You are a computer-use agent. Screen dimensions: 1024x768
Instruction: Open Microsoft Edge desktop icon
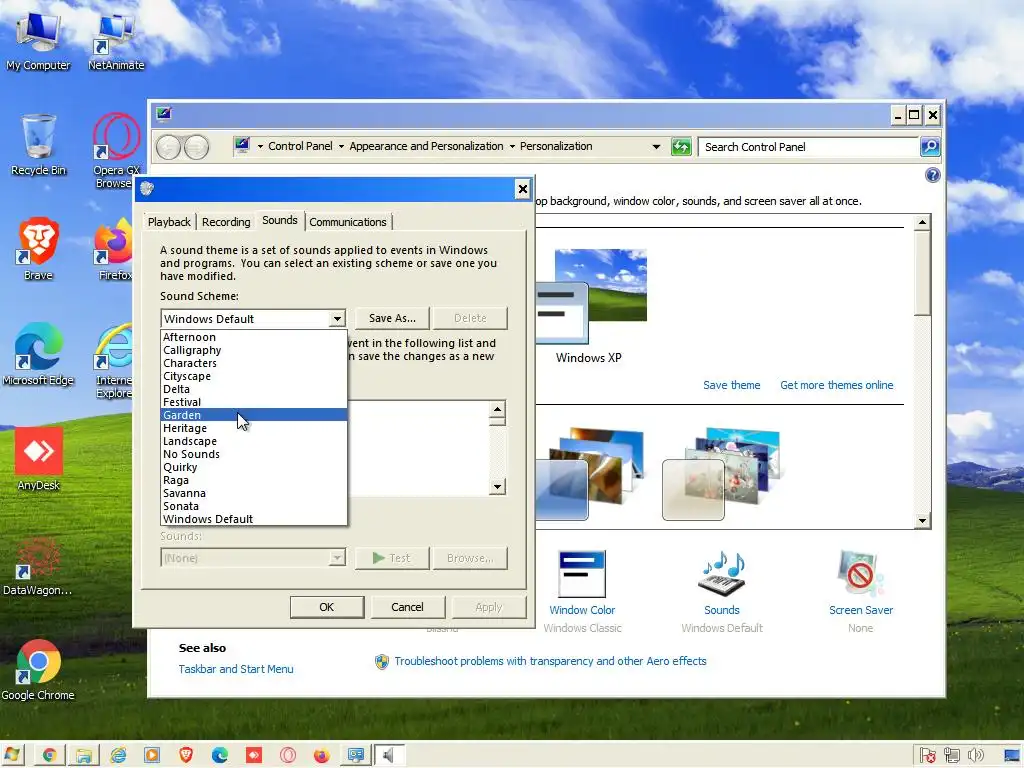coord(38,355)
